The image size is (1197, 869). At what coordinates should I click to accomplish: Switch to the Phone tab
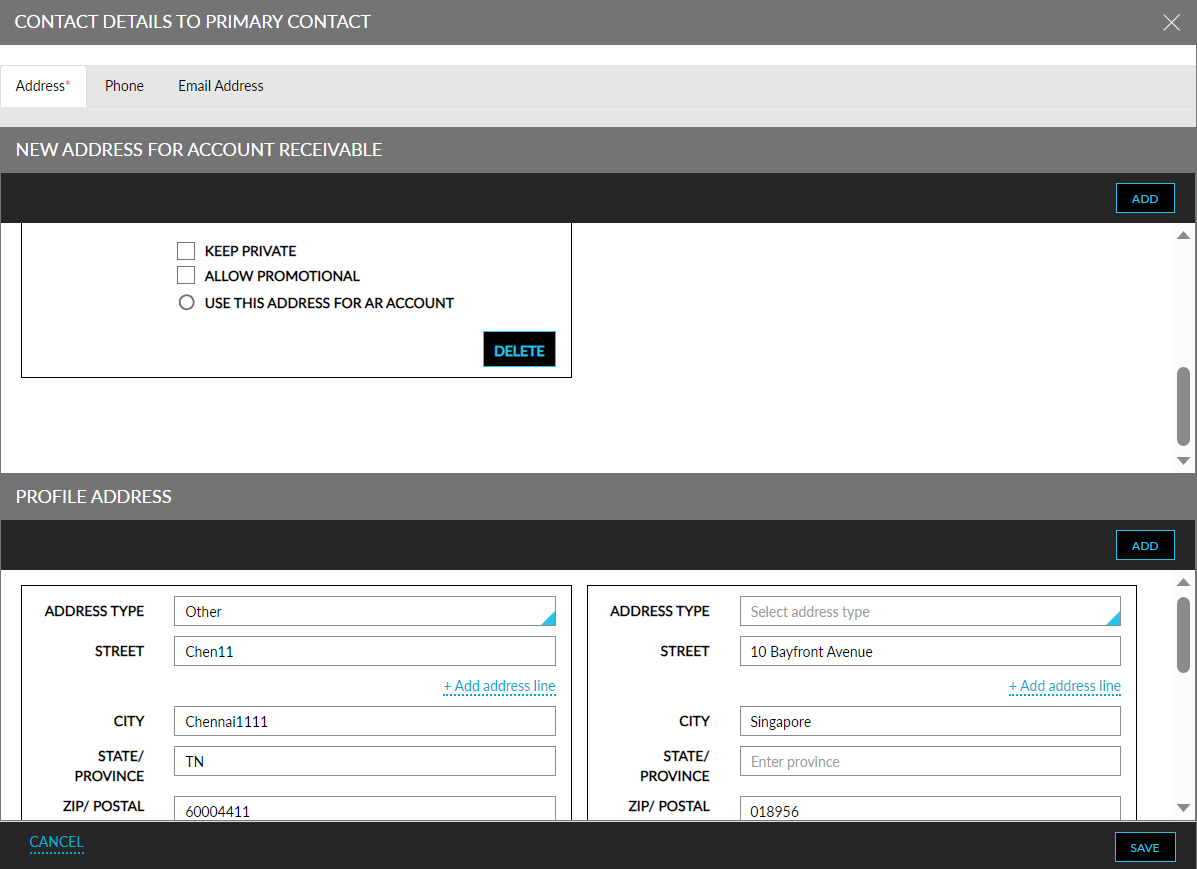[124, 85]
